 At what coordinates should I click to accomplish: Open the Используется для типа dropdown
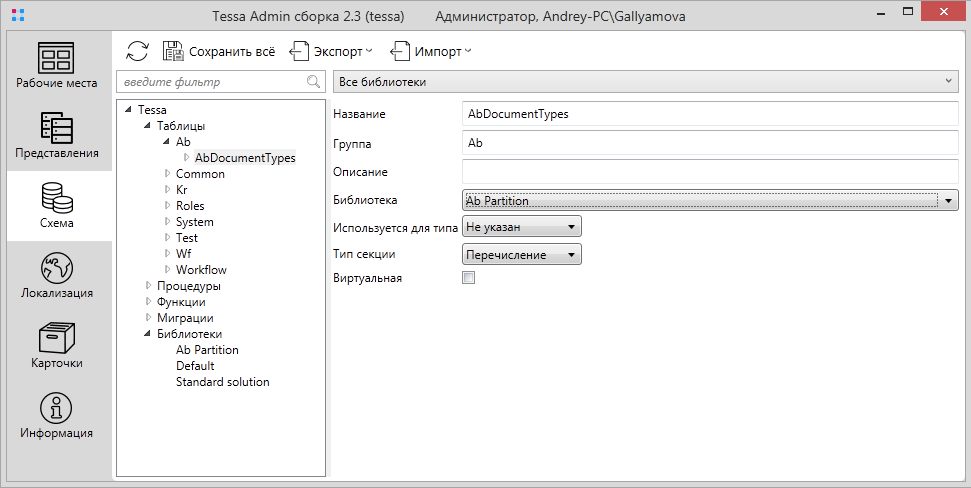click(x=571, y=227)
